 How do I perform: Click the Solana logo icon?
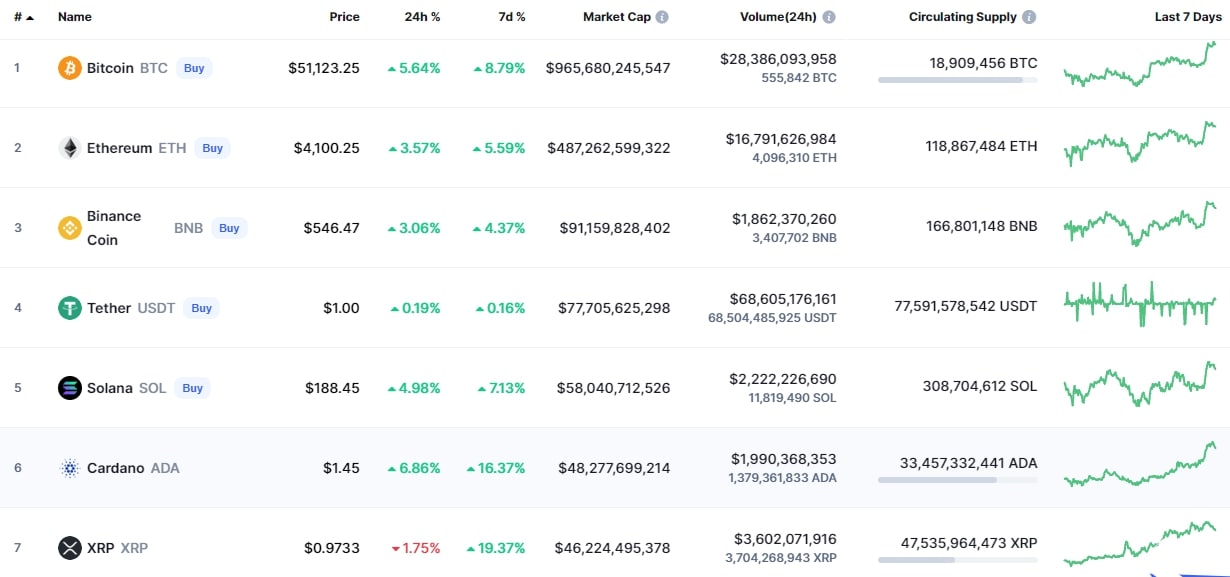coord(70,388)
